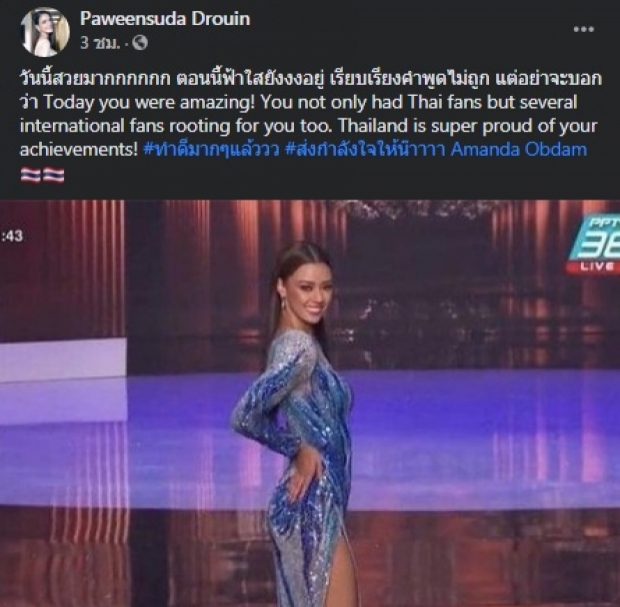Viewport: 620px width, 607px height.
Task: Open the #ทำดีมากๆแล้ววว hashtag
Action: click(x=211, y=150)
